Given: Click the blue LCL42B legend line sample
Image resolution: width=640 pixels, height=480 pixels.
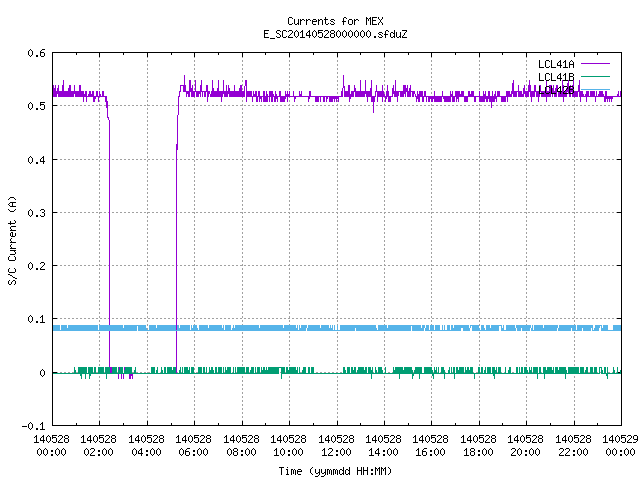Looking at the screenshot, I should [x=595, y=89].
